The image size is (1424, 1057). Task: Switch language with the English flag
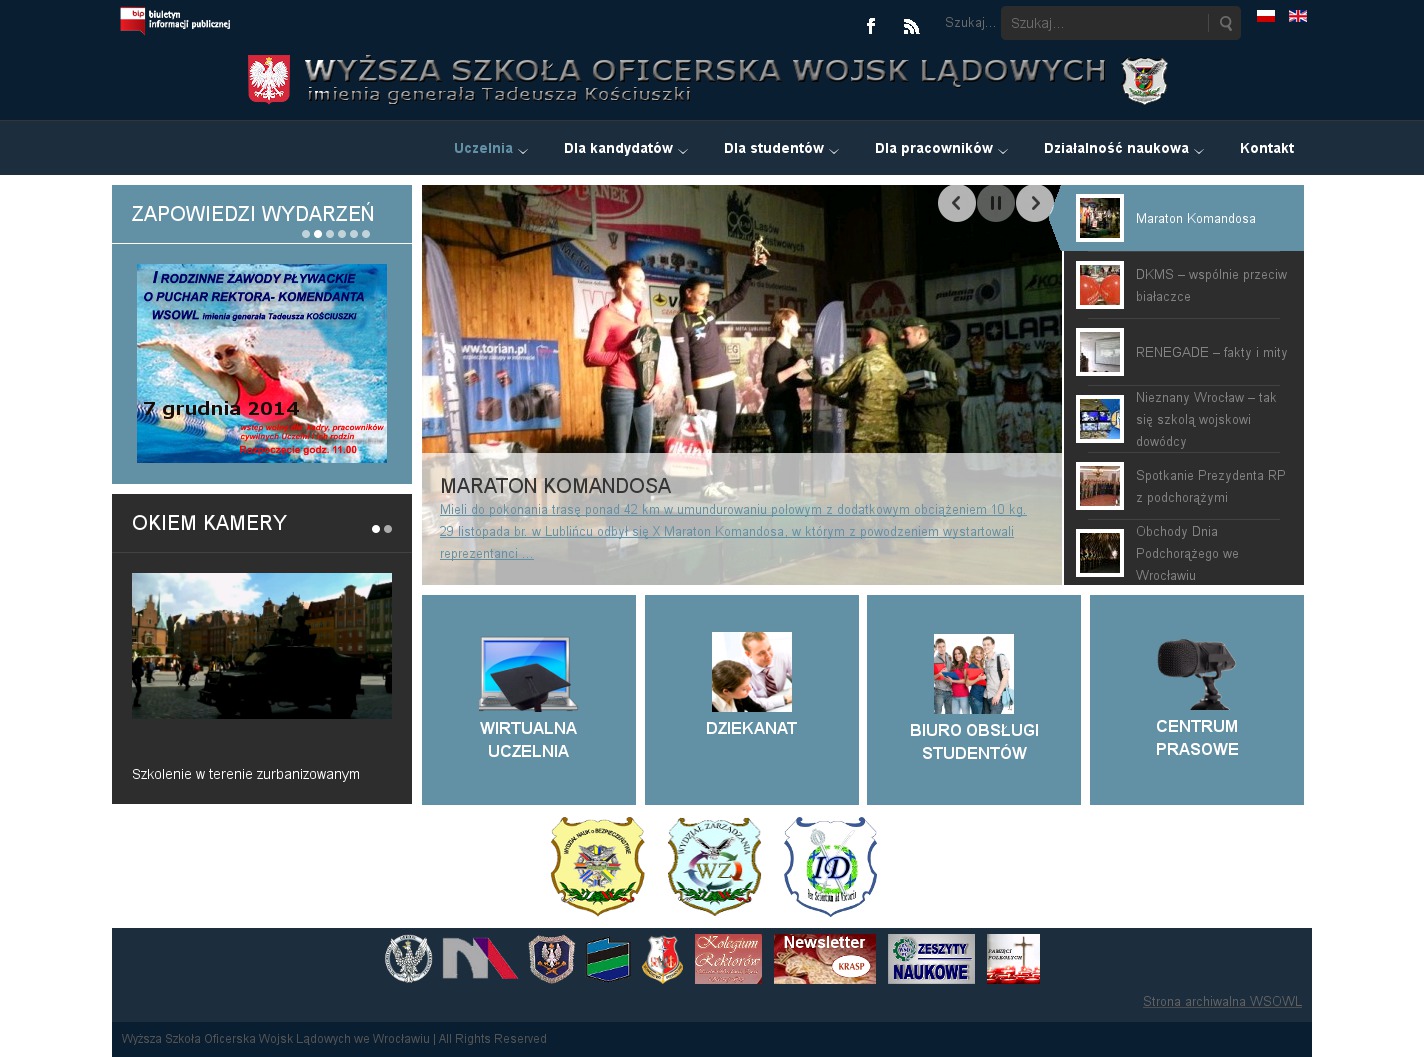tap(1298, 16)
